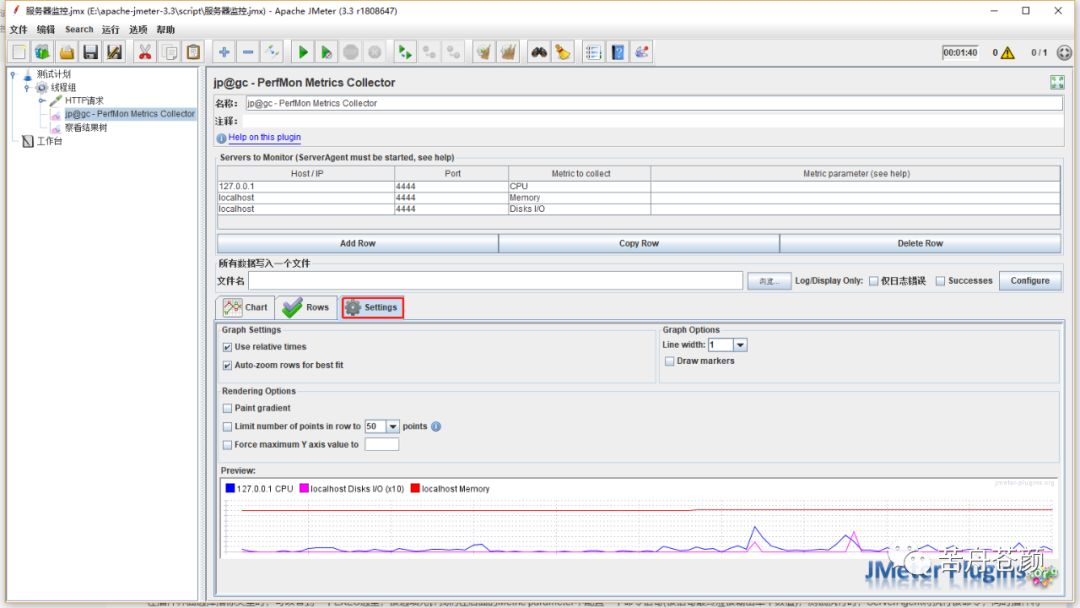Click the broom Reset Search icon
This screenshot has height=608, width=1080.
[563, 52]
